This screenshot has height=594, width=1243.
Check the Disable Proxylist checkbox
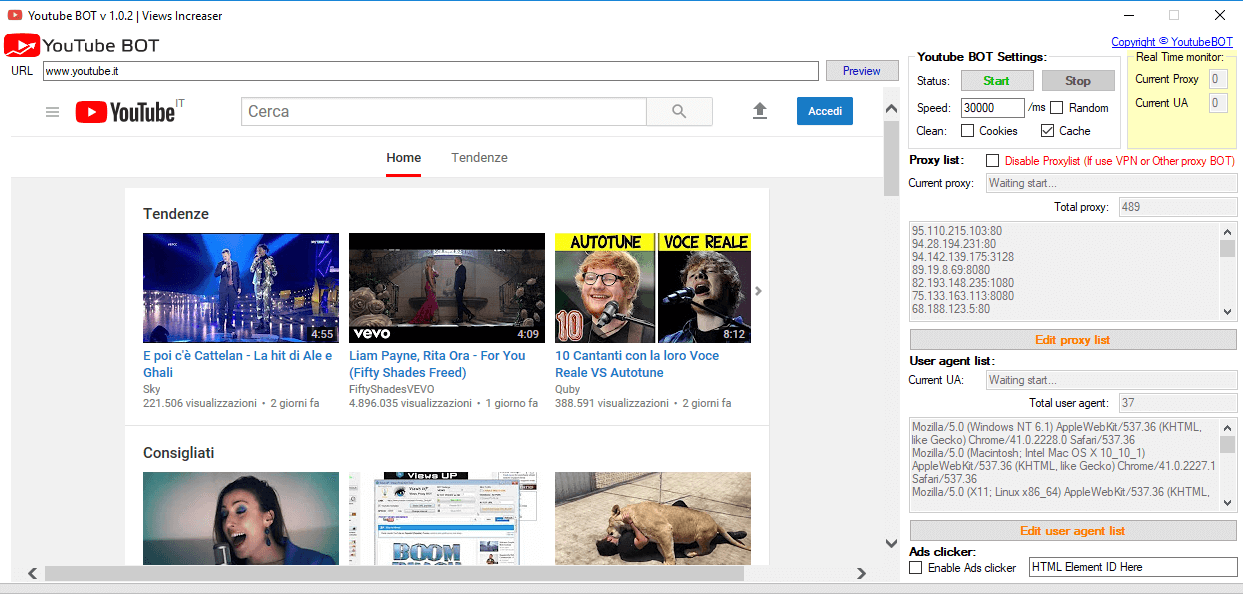click(x=992, y=160)
